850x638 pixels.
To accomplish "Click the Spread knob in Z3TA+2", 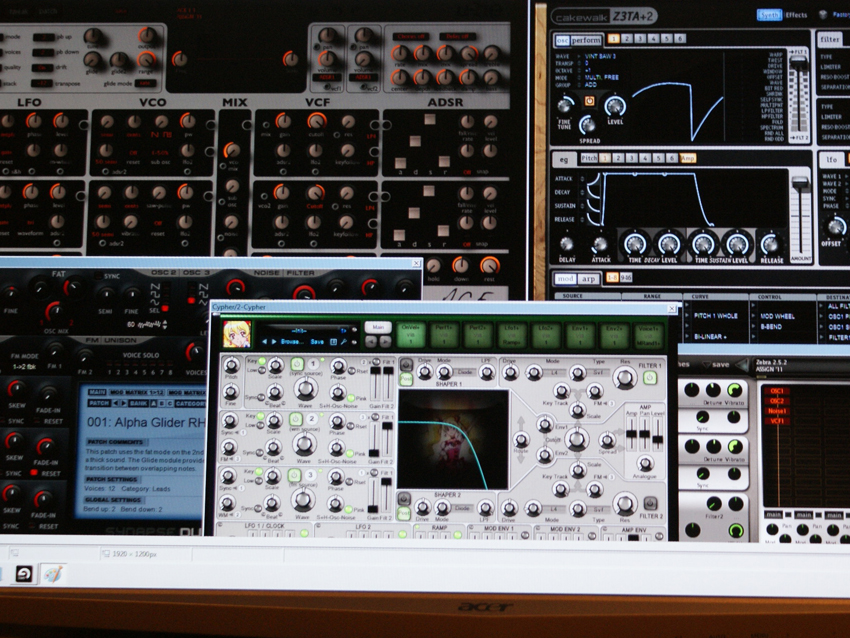I will (x=588, y=125).
